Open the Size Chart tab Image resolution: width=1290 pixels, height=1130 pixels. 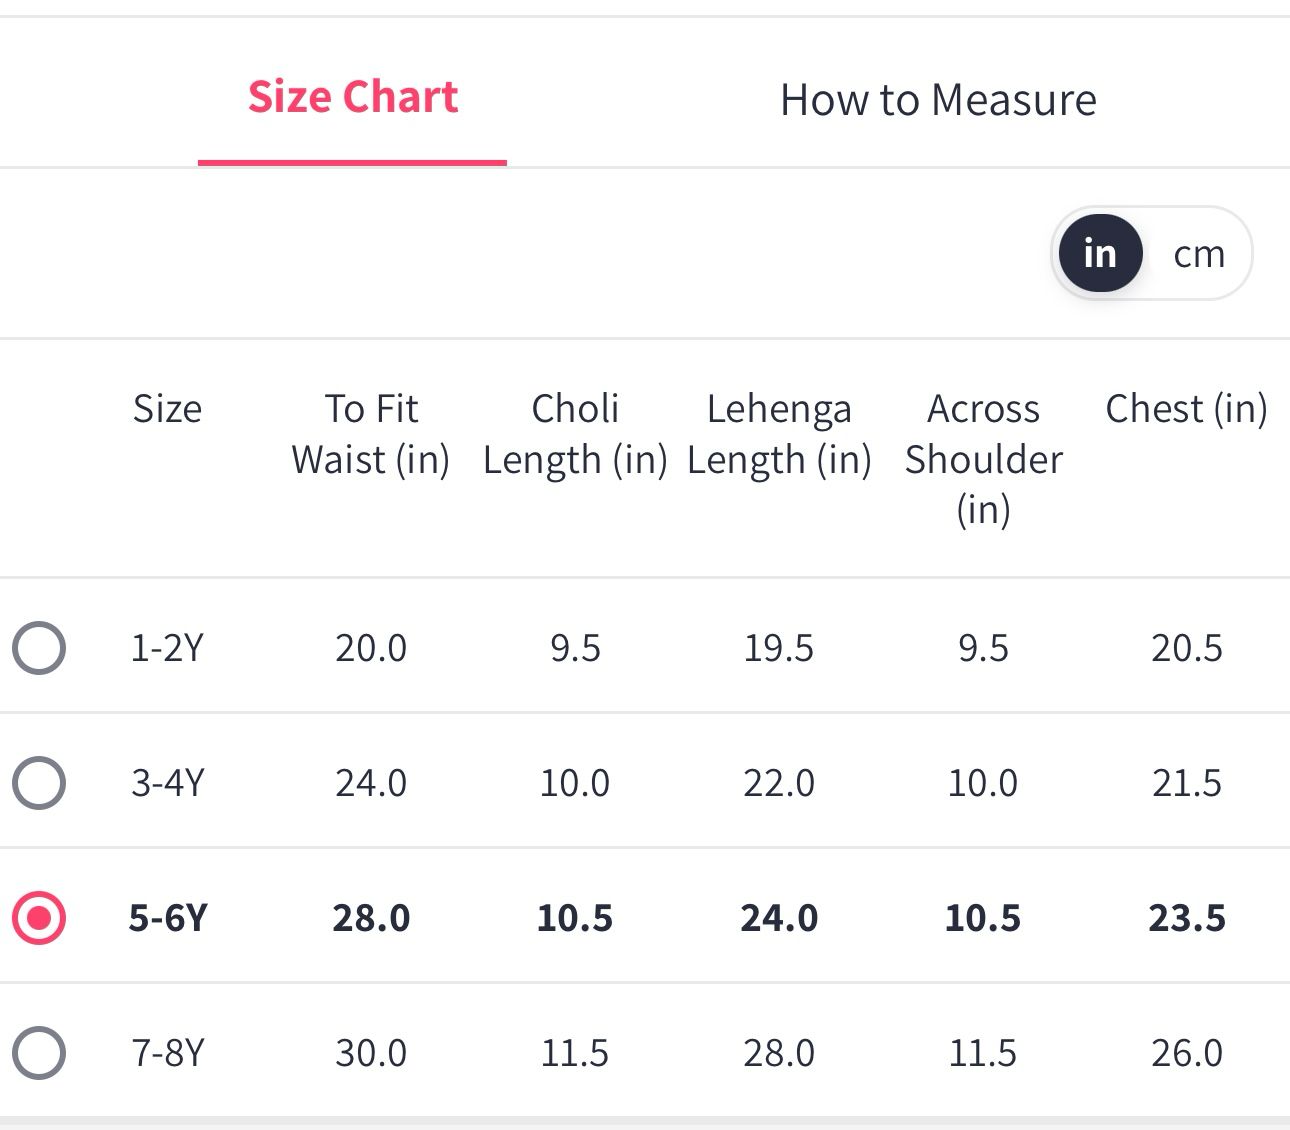[352, 98]
